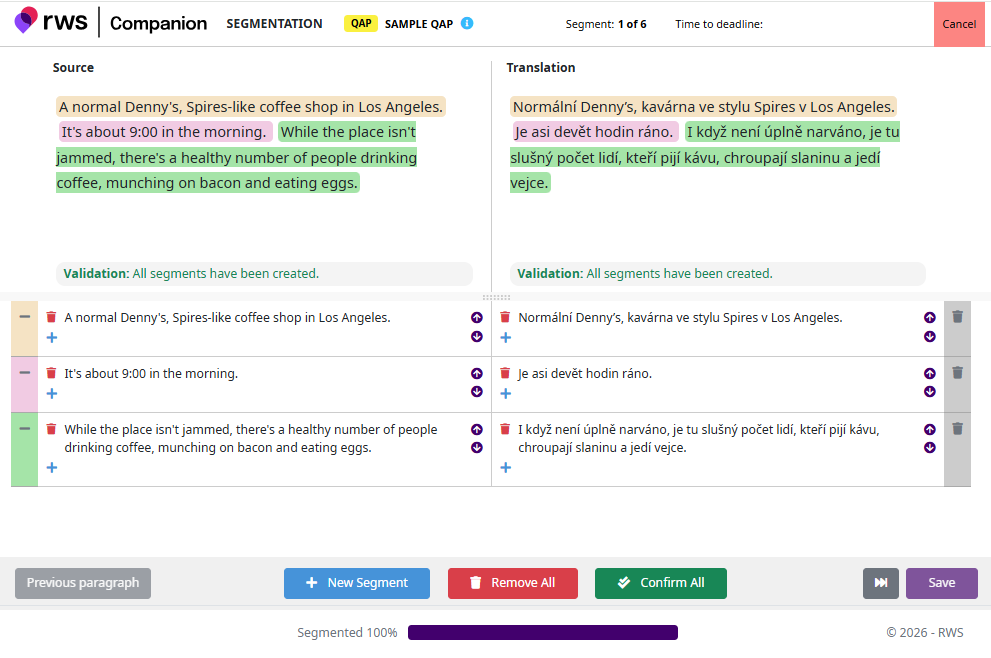Click the blue plus under source 'While the place isn't jammed'
Image resolution: width=991 pixels, height=658 pixels.
[52, 467]
